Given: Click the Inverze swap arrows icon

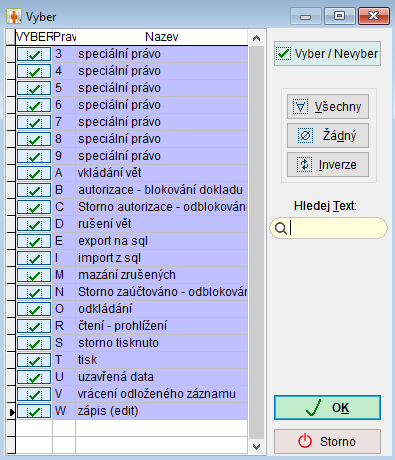Looking at the screenshot, I should (x=304, y=165).
